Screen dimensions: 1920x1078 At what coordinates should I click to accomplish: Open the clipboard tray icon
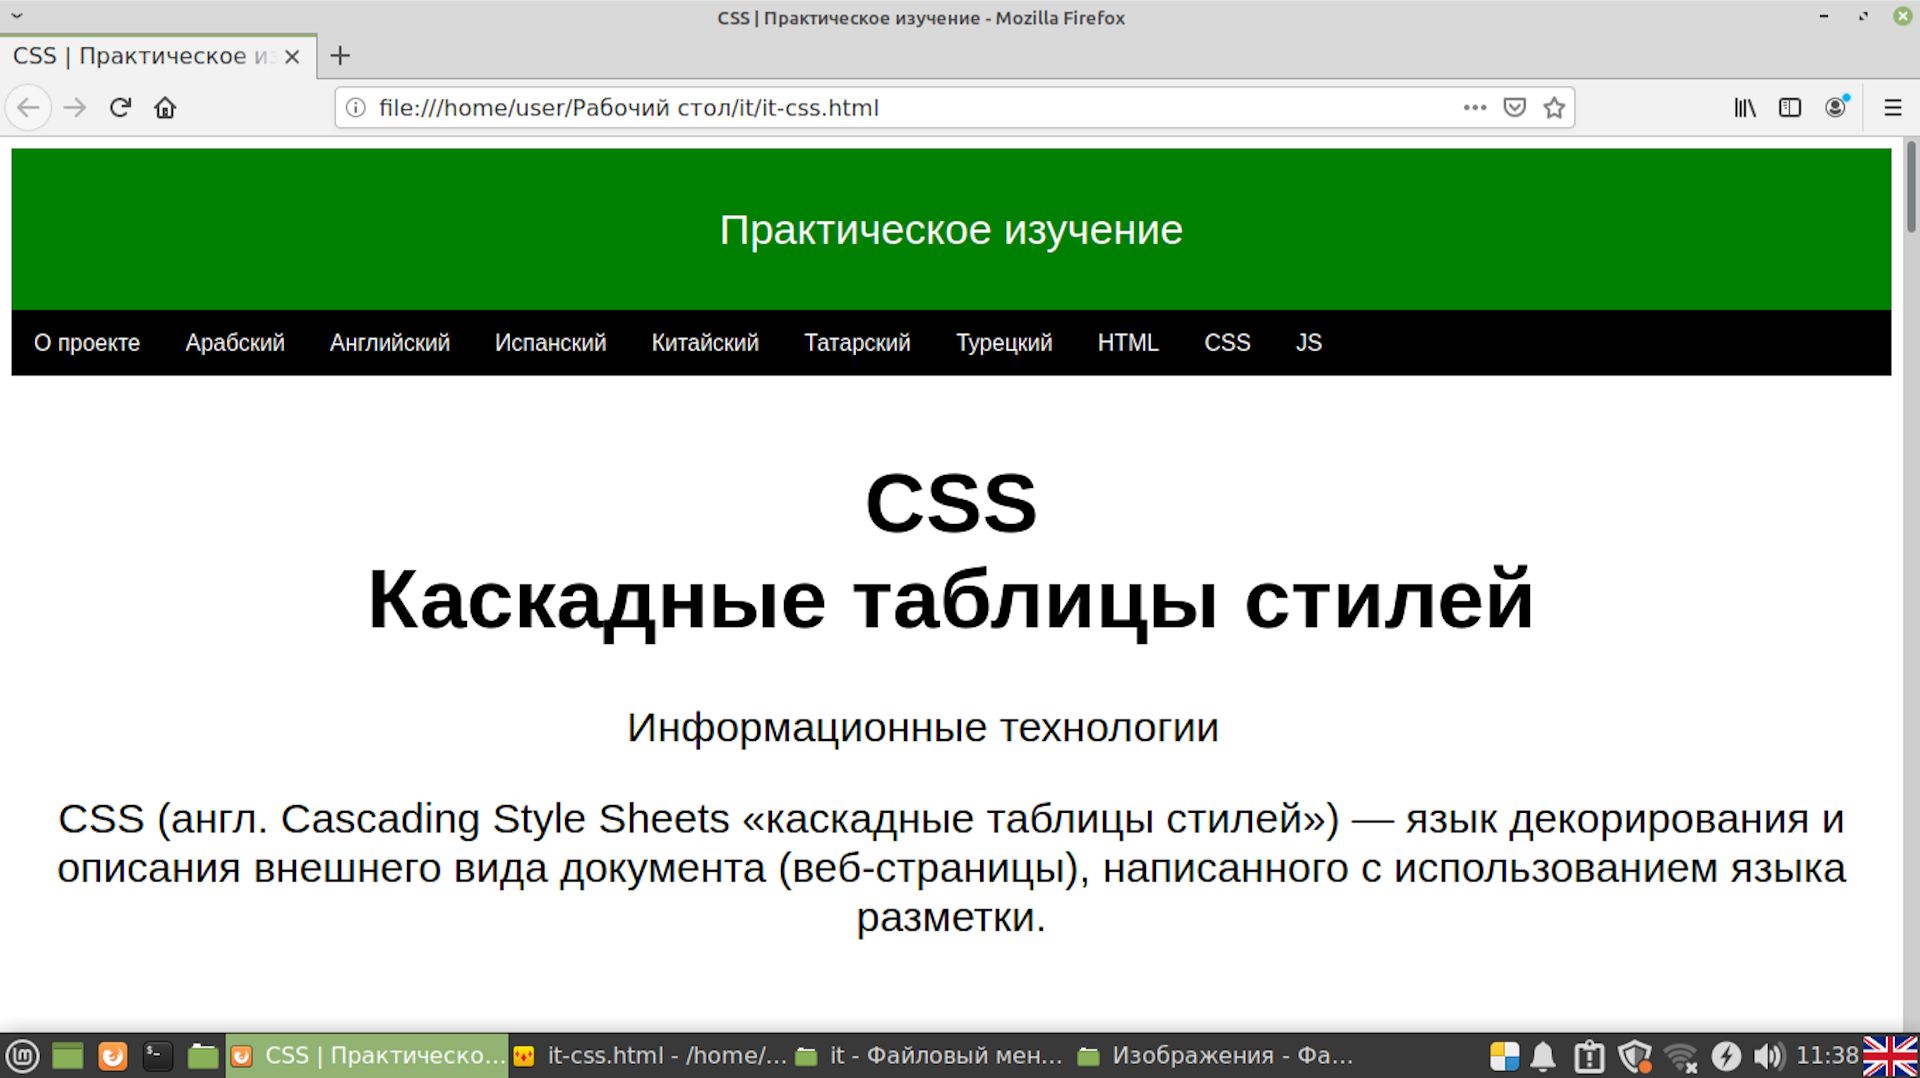pyautogui.click(x=1589, y=1056)
